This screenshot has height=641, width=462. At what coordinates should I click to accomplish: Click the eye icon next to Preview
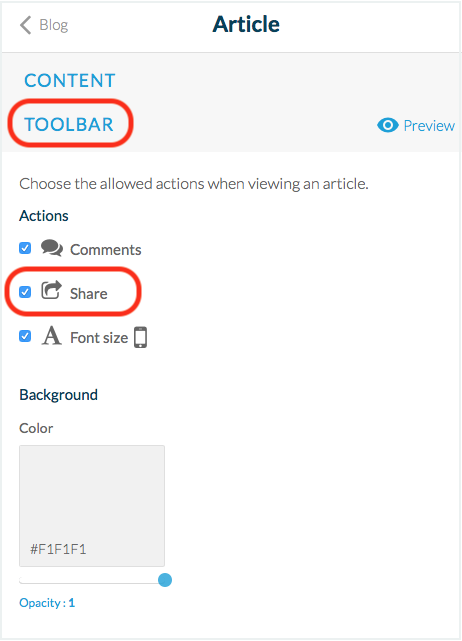point(388,125)
